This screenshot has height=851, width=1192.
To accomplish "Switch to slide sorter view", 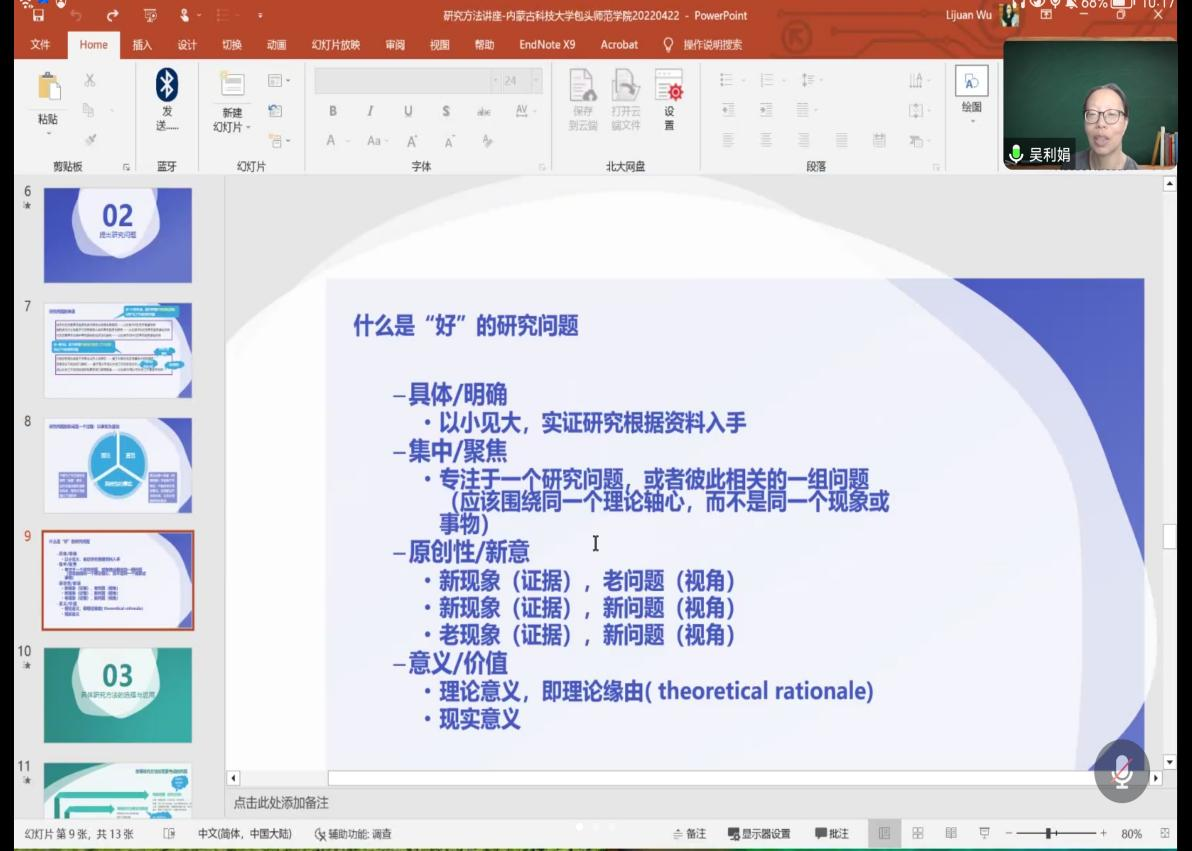I will point(918,833).
